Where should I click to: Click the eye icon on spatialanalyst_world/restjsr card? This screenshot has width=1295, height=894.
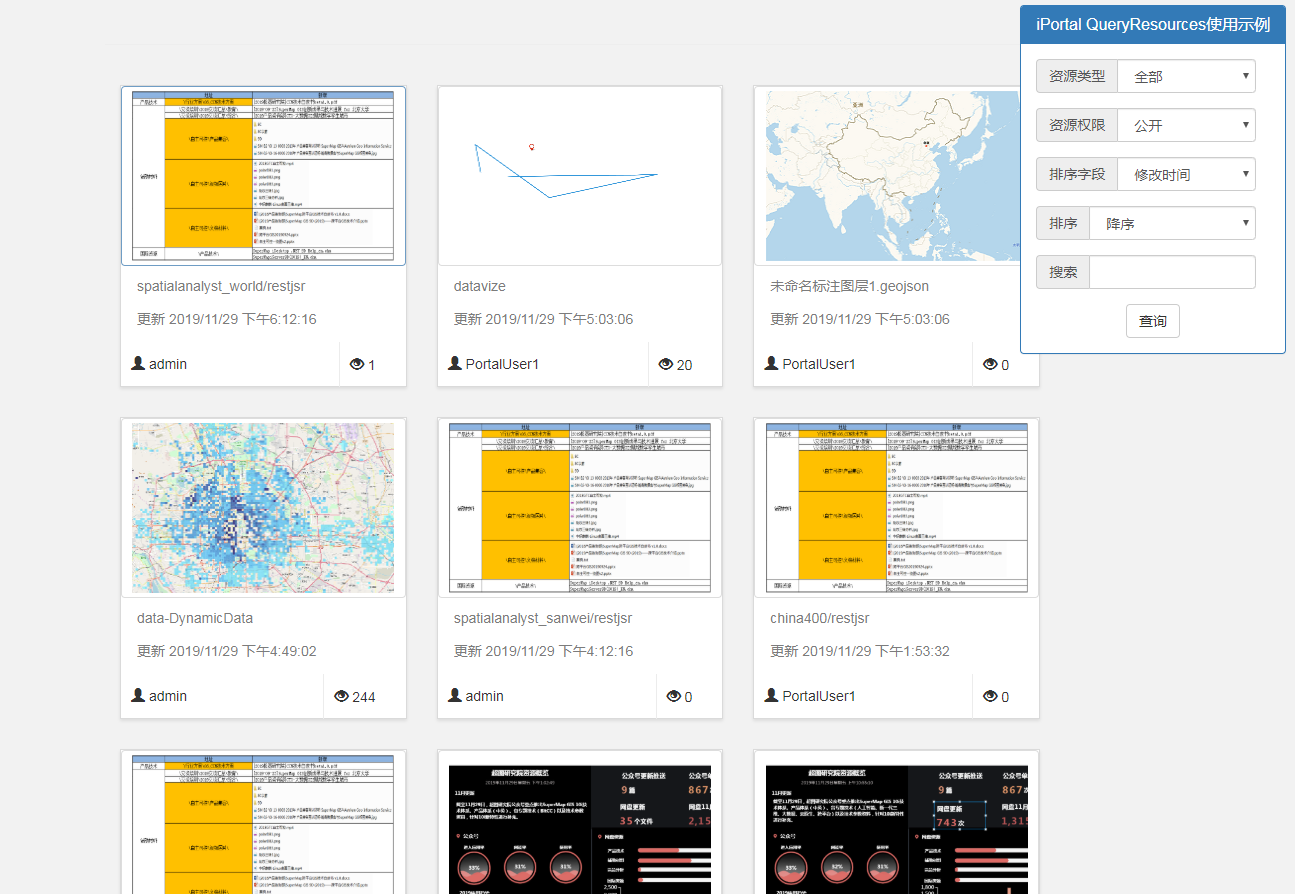coord(356,365)
